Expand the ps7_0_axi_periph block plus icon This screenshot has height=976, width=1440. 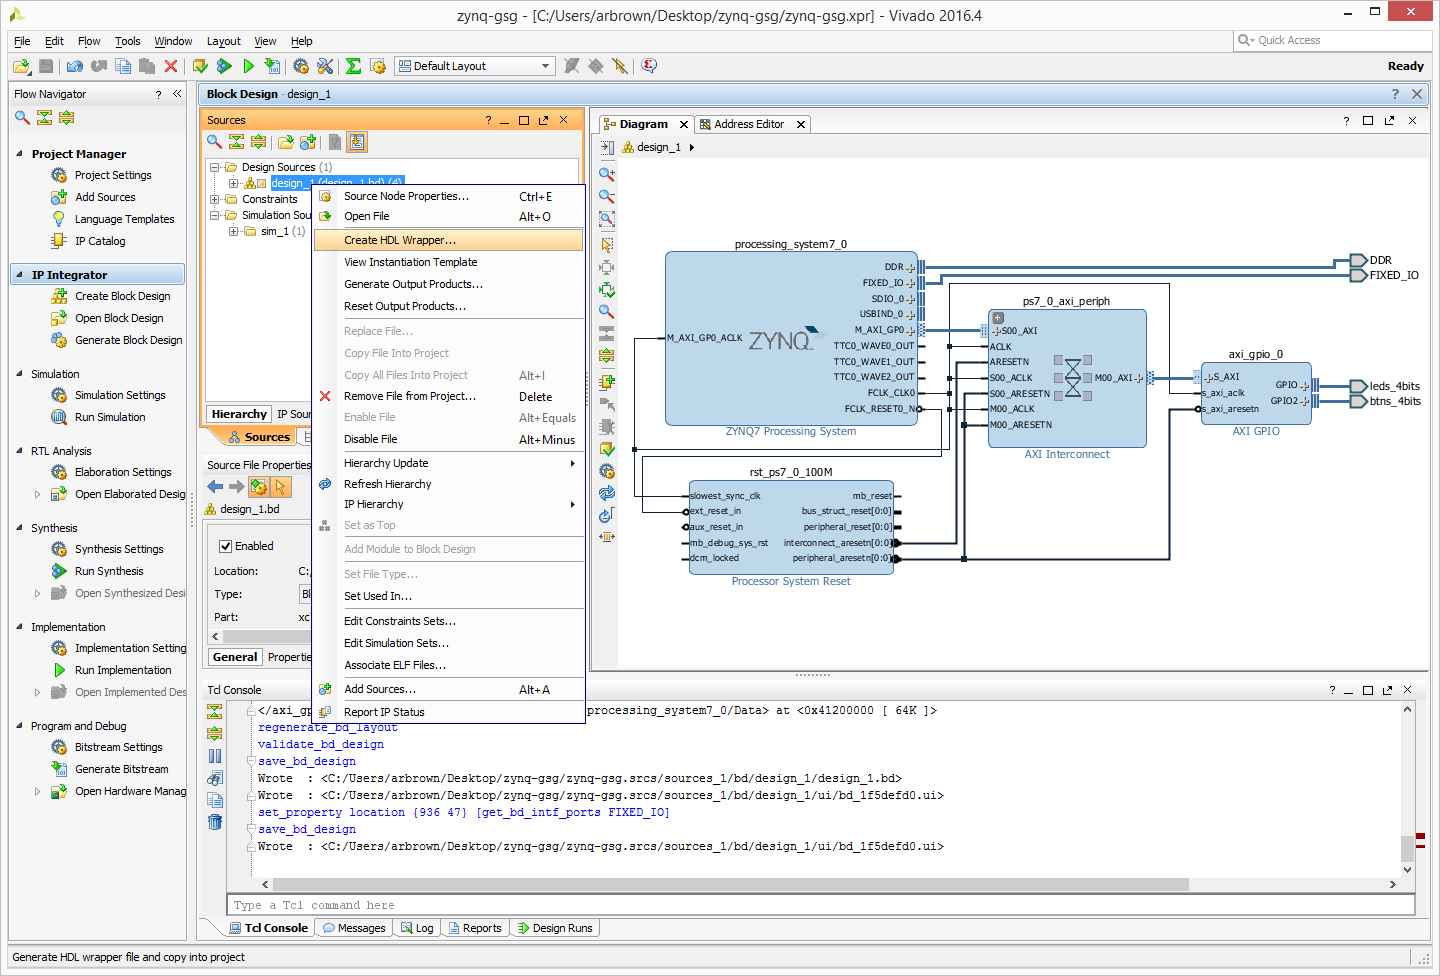(997, 318)
